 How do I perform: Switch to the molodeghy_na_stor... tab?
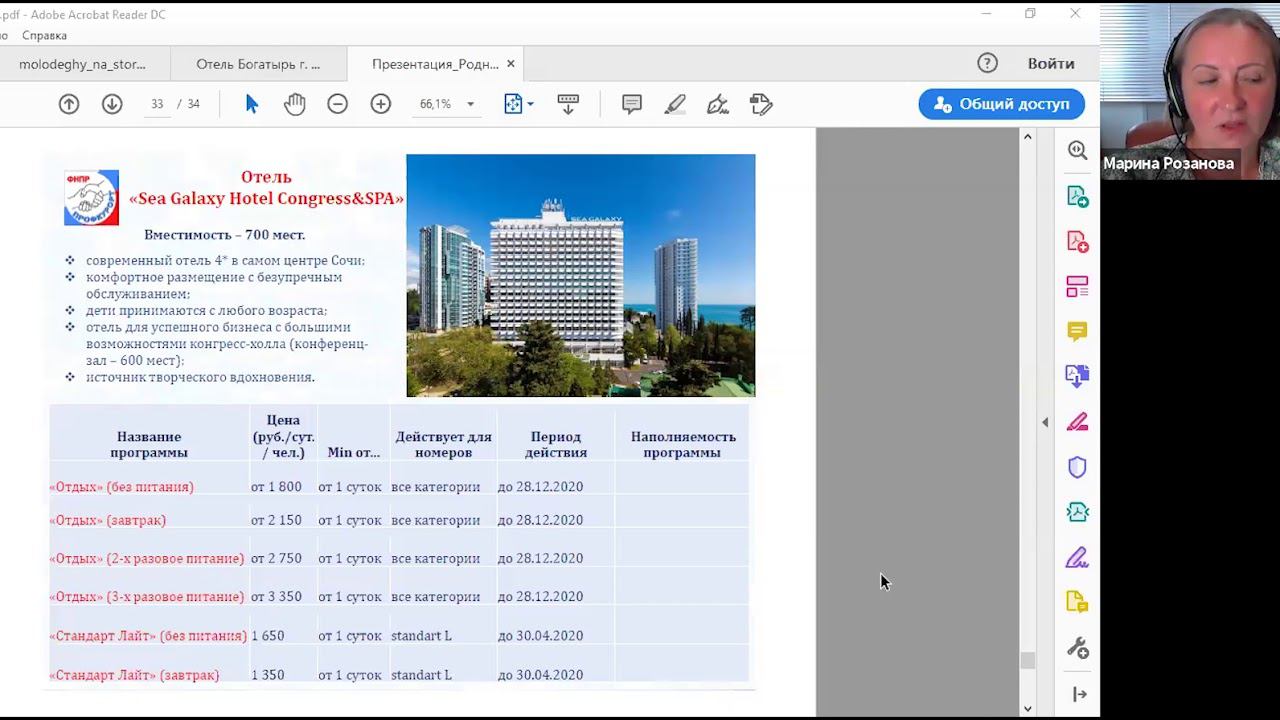(x=83, y=64)
